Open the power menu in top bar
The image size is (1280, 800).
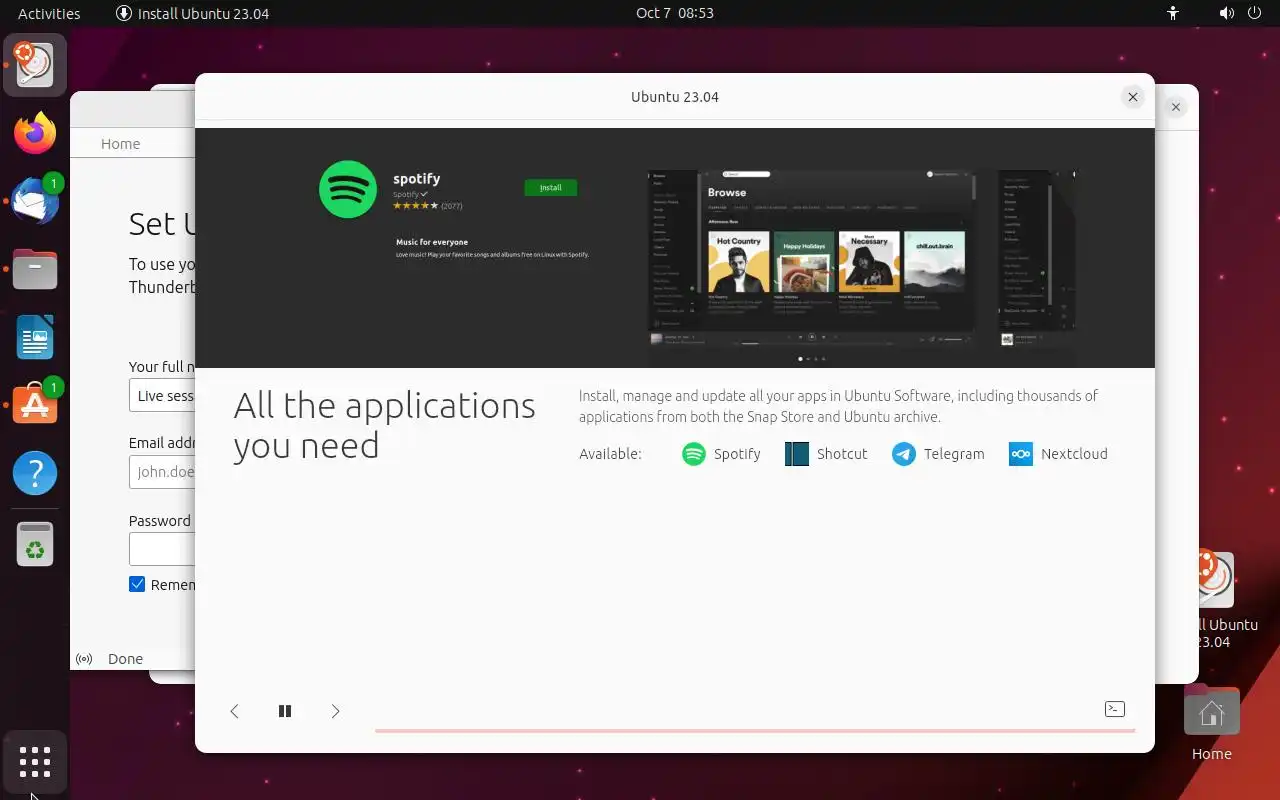click(1254, 13)
